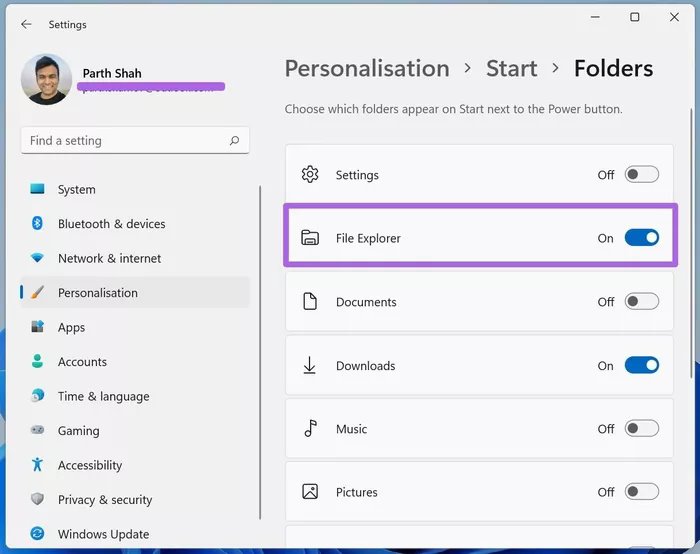Click the On label beside Downloads
Image resolution: width=700 pixels, height=554 pixels.
click(x=605, y=366)
